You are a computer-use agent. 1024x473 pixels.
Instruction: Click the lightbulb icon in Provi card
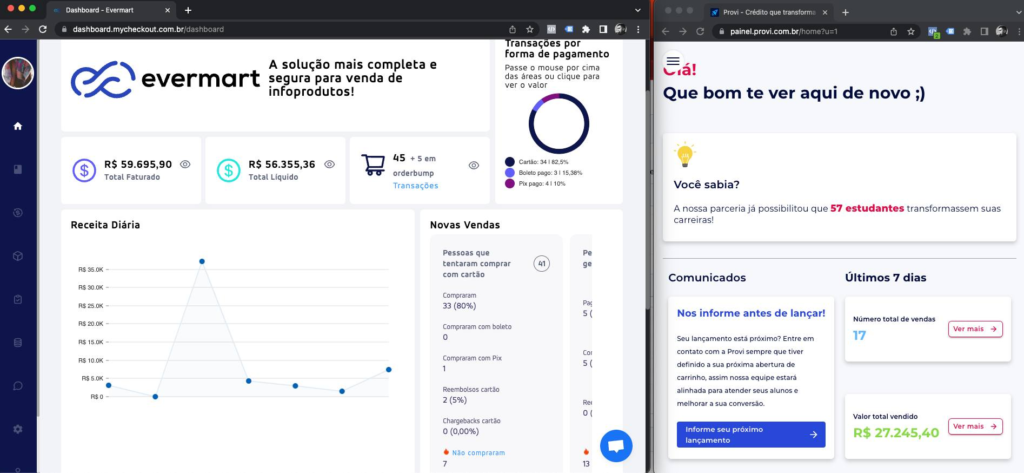pyautogui.click(x=684, y=154)
